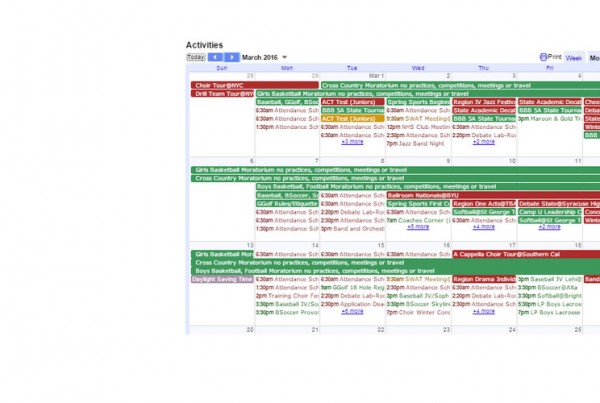
Task: Open the Baseball, BSoccer event on the 7th
Action: click(x=287, y=195)
